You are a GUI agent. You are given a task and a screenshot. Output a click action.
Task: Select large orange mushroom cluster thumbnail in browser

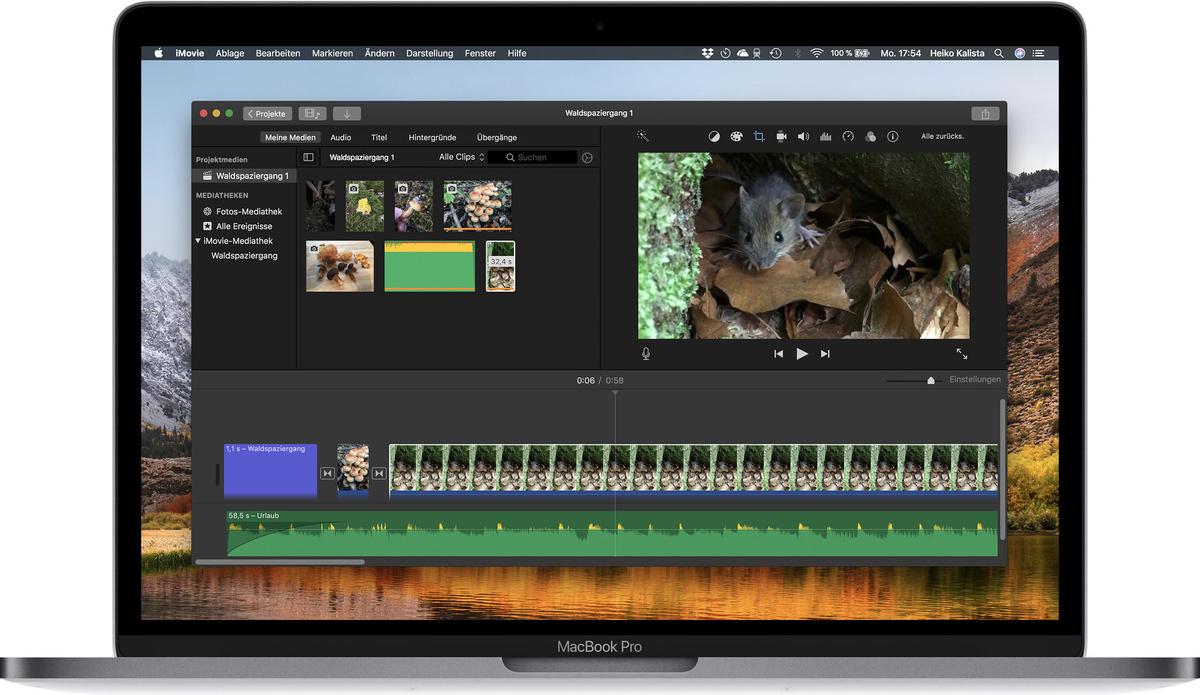[x=478, y=205]
